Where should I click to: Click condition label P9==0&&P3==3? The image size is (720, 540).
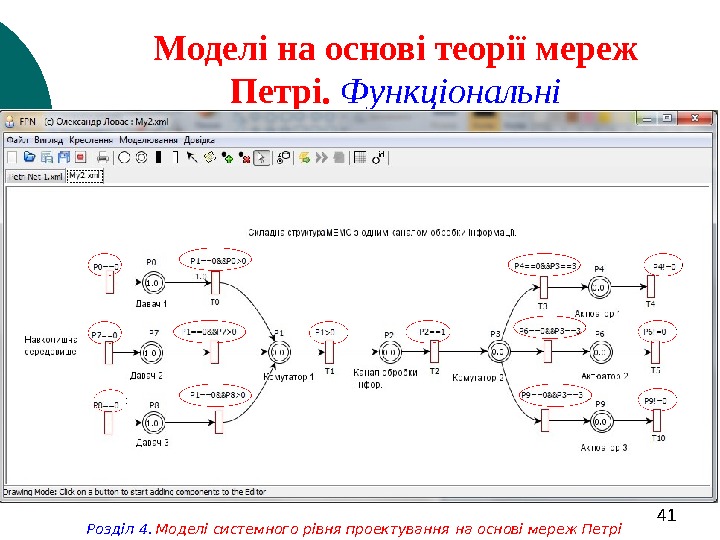click(555, 395)
